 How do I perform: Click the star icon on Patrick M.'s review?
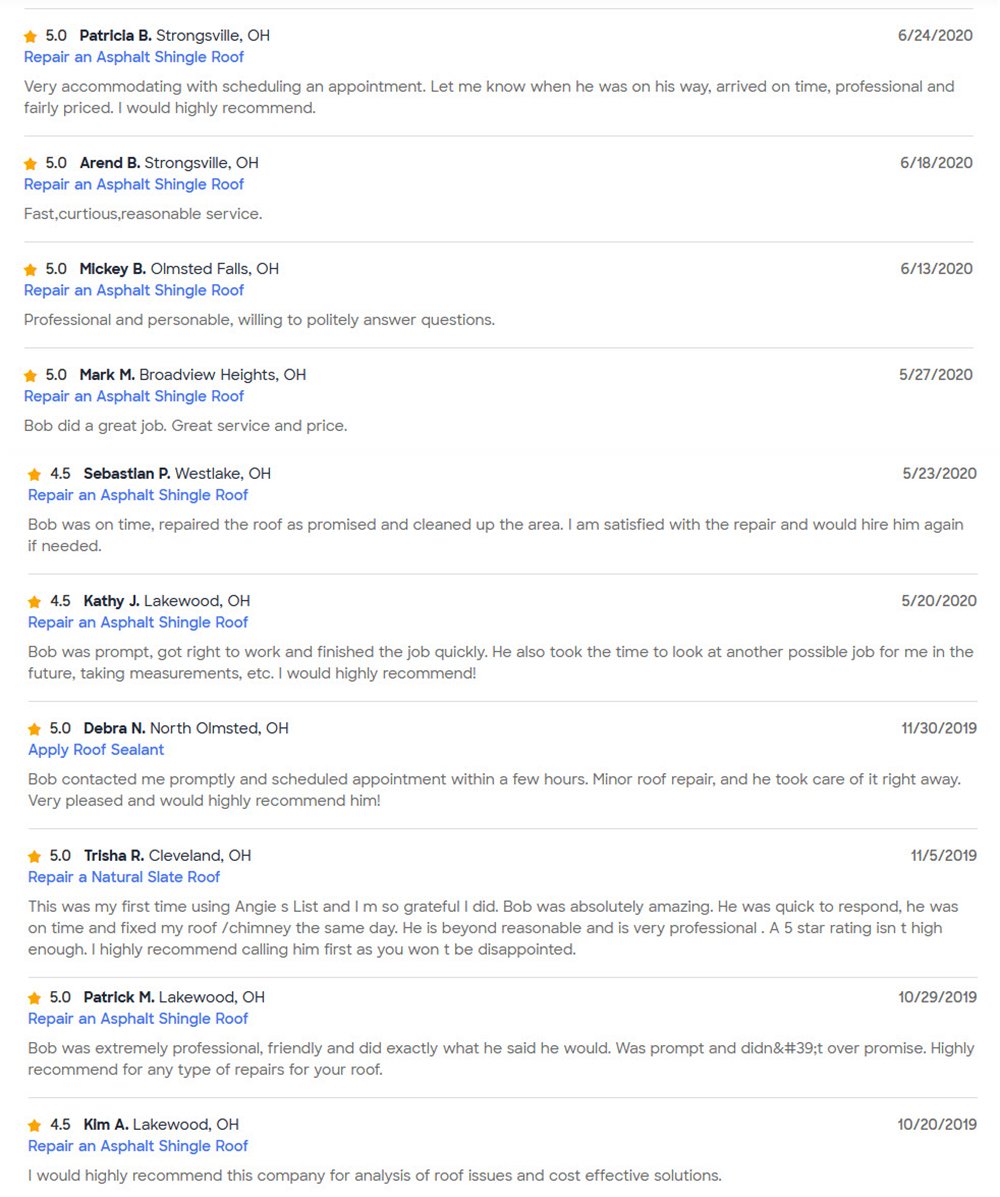35,998
